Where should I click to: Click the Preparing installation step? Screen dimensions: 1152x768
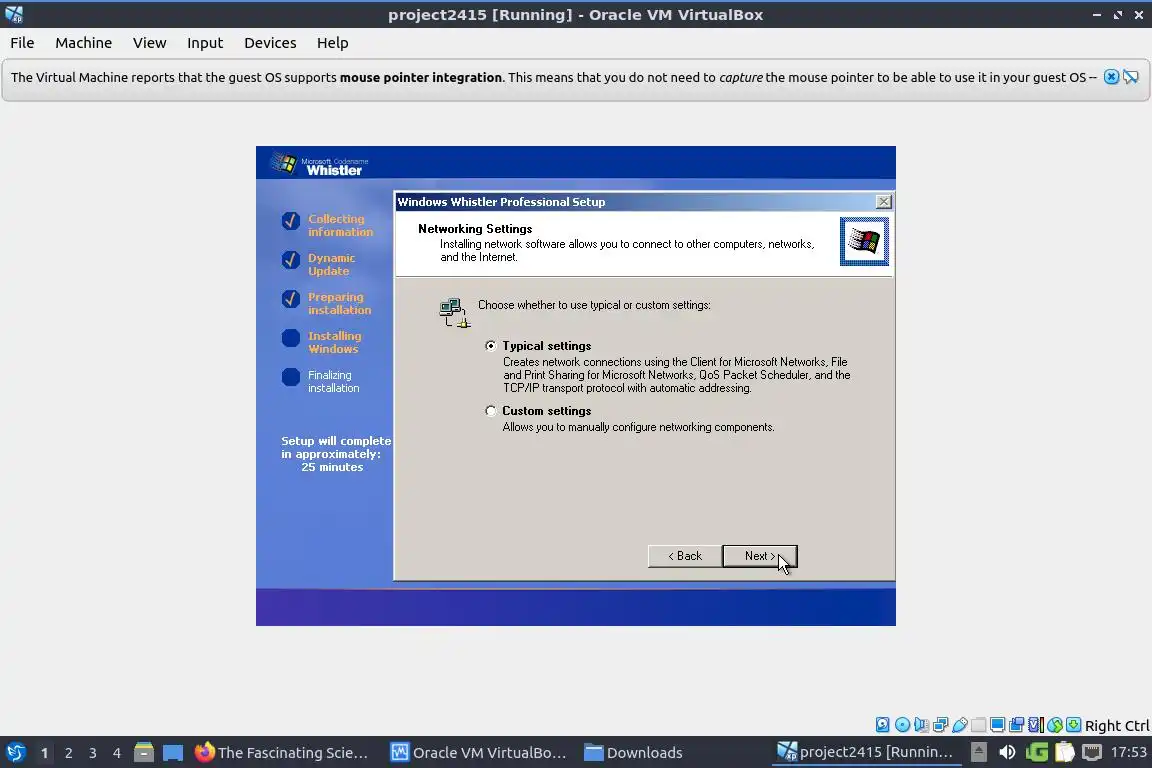(x=339, y=304)
